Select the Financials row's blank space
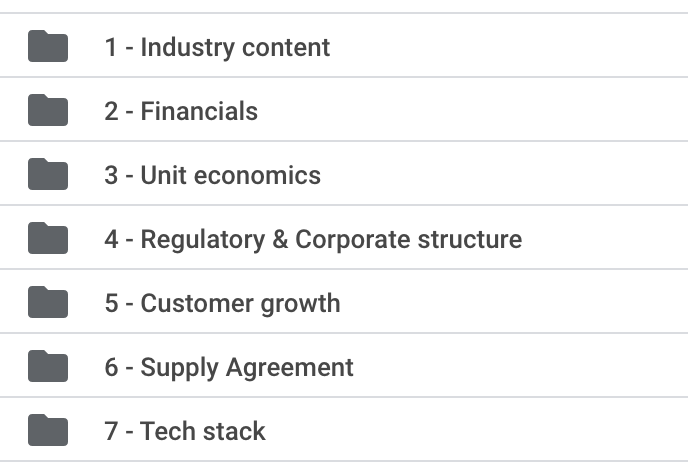This screenshot has height=462, width=688. (474, 110)
